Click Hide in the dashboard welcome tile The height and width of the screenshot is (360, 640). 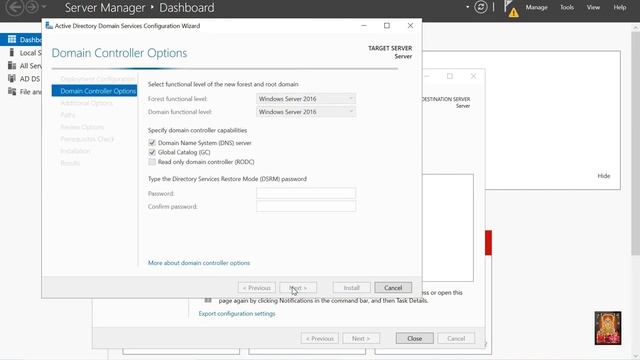pyautogui.click(x=604, y=176)
